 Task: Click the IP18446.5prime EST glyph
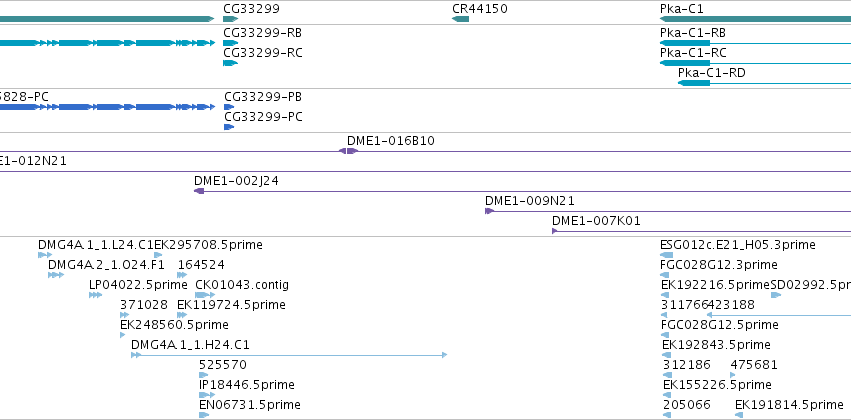(x=207, y=396)
